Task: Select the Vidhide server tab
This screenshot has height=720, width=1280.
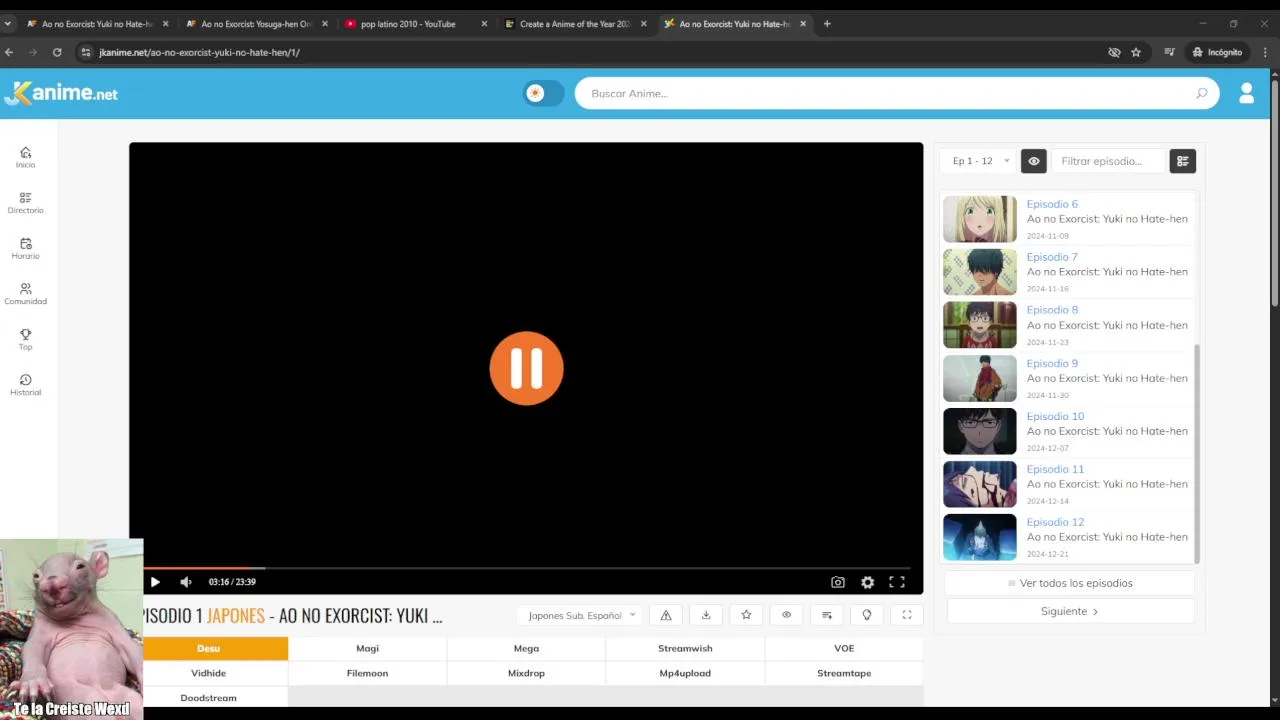Action: click(x=208, y=673)
